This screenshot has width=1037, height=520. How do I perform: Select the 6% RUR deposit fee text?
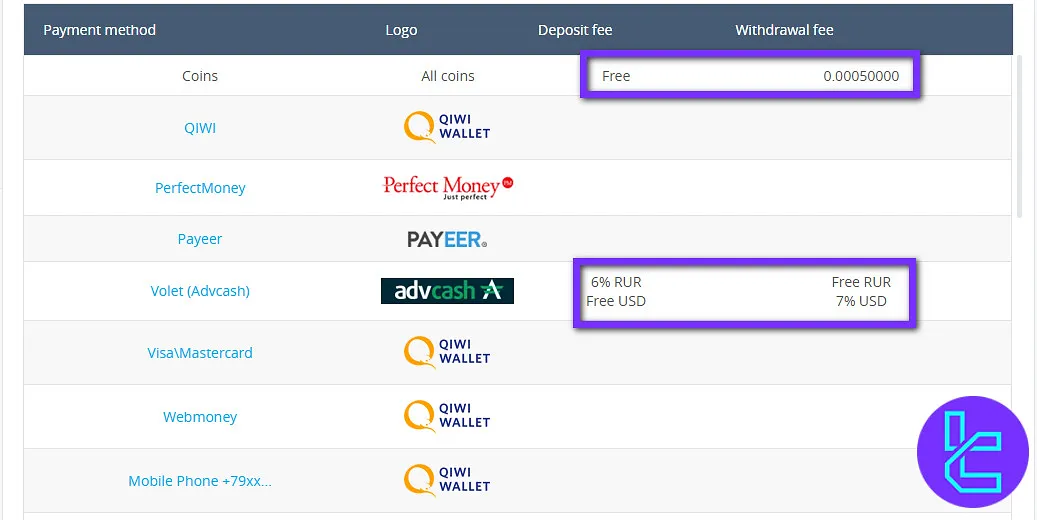tap(616, 282)
